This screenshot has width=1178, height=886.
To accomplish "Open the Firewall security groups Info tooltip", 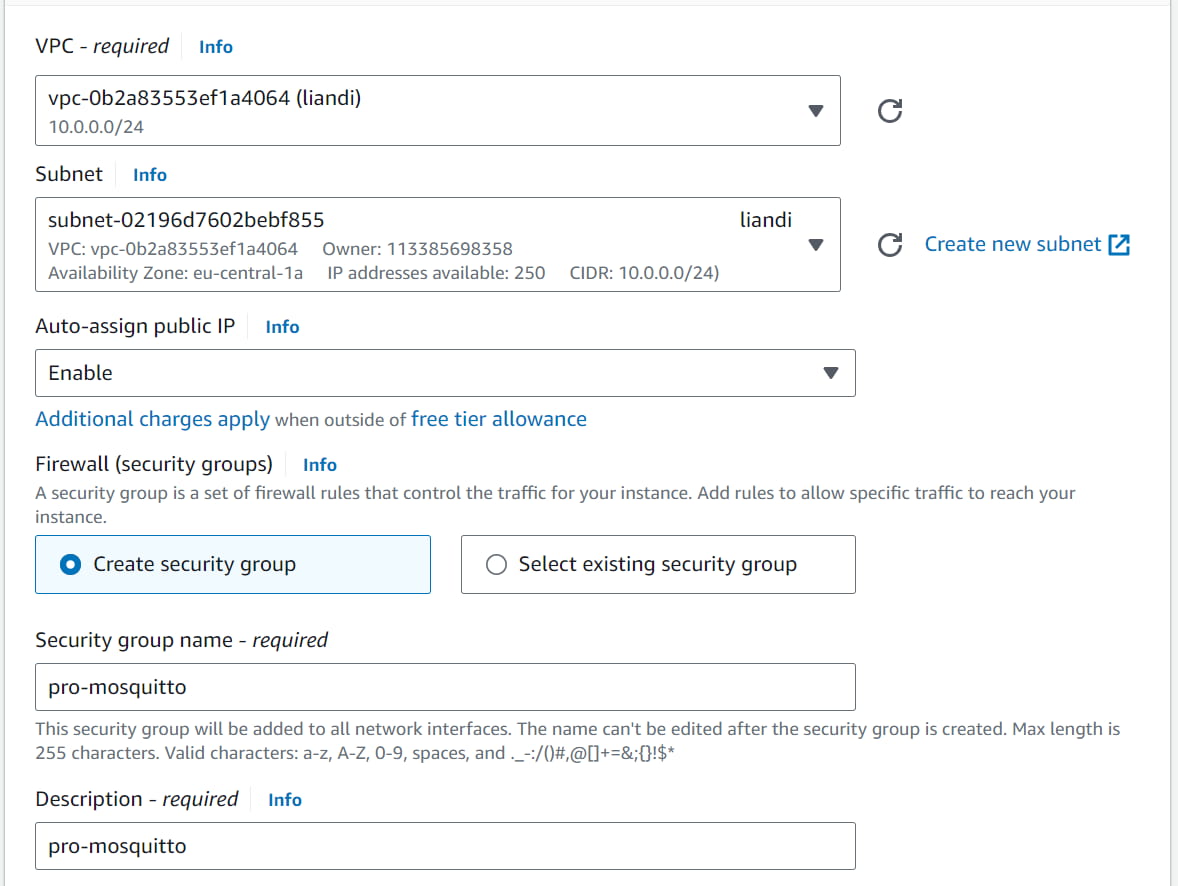I will [319, 464].
